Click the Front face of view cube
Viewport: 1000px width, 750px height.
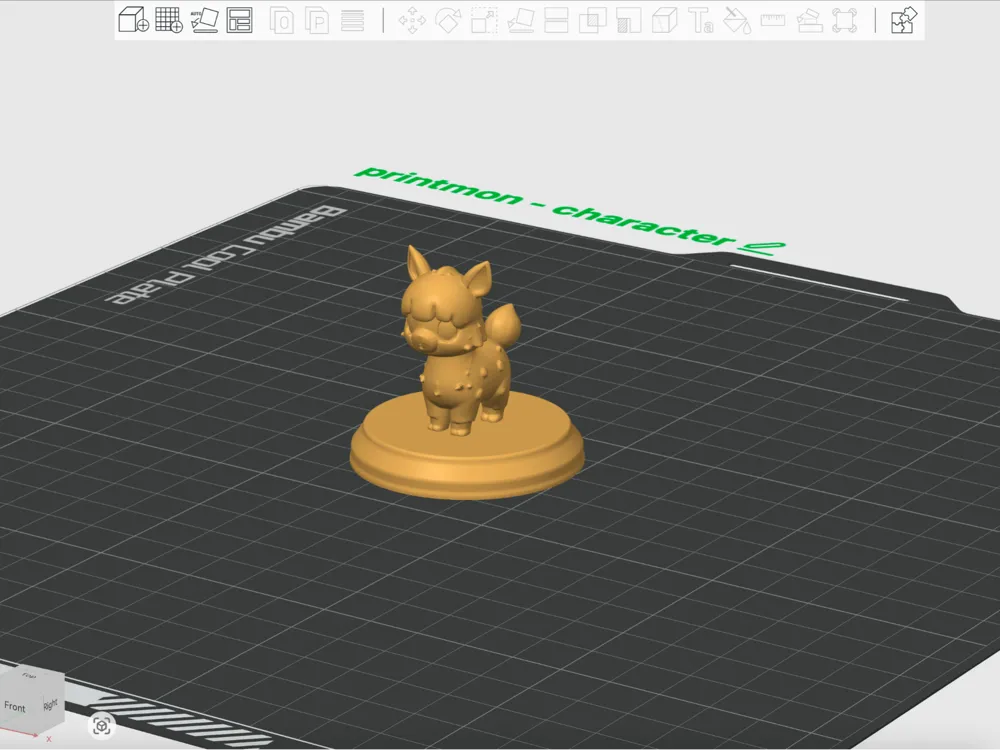(15, 706)
